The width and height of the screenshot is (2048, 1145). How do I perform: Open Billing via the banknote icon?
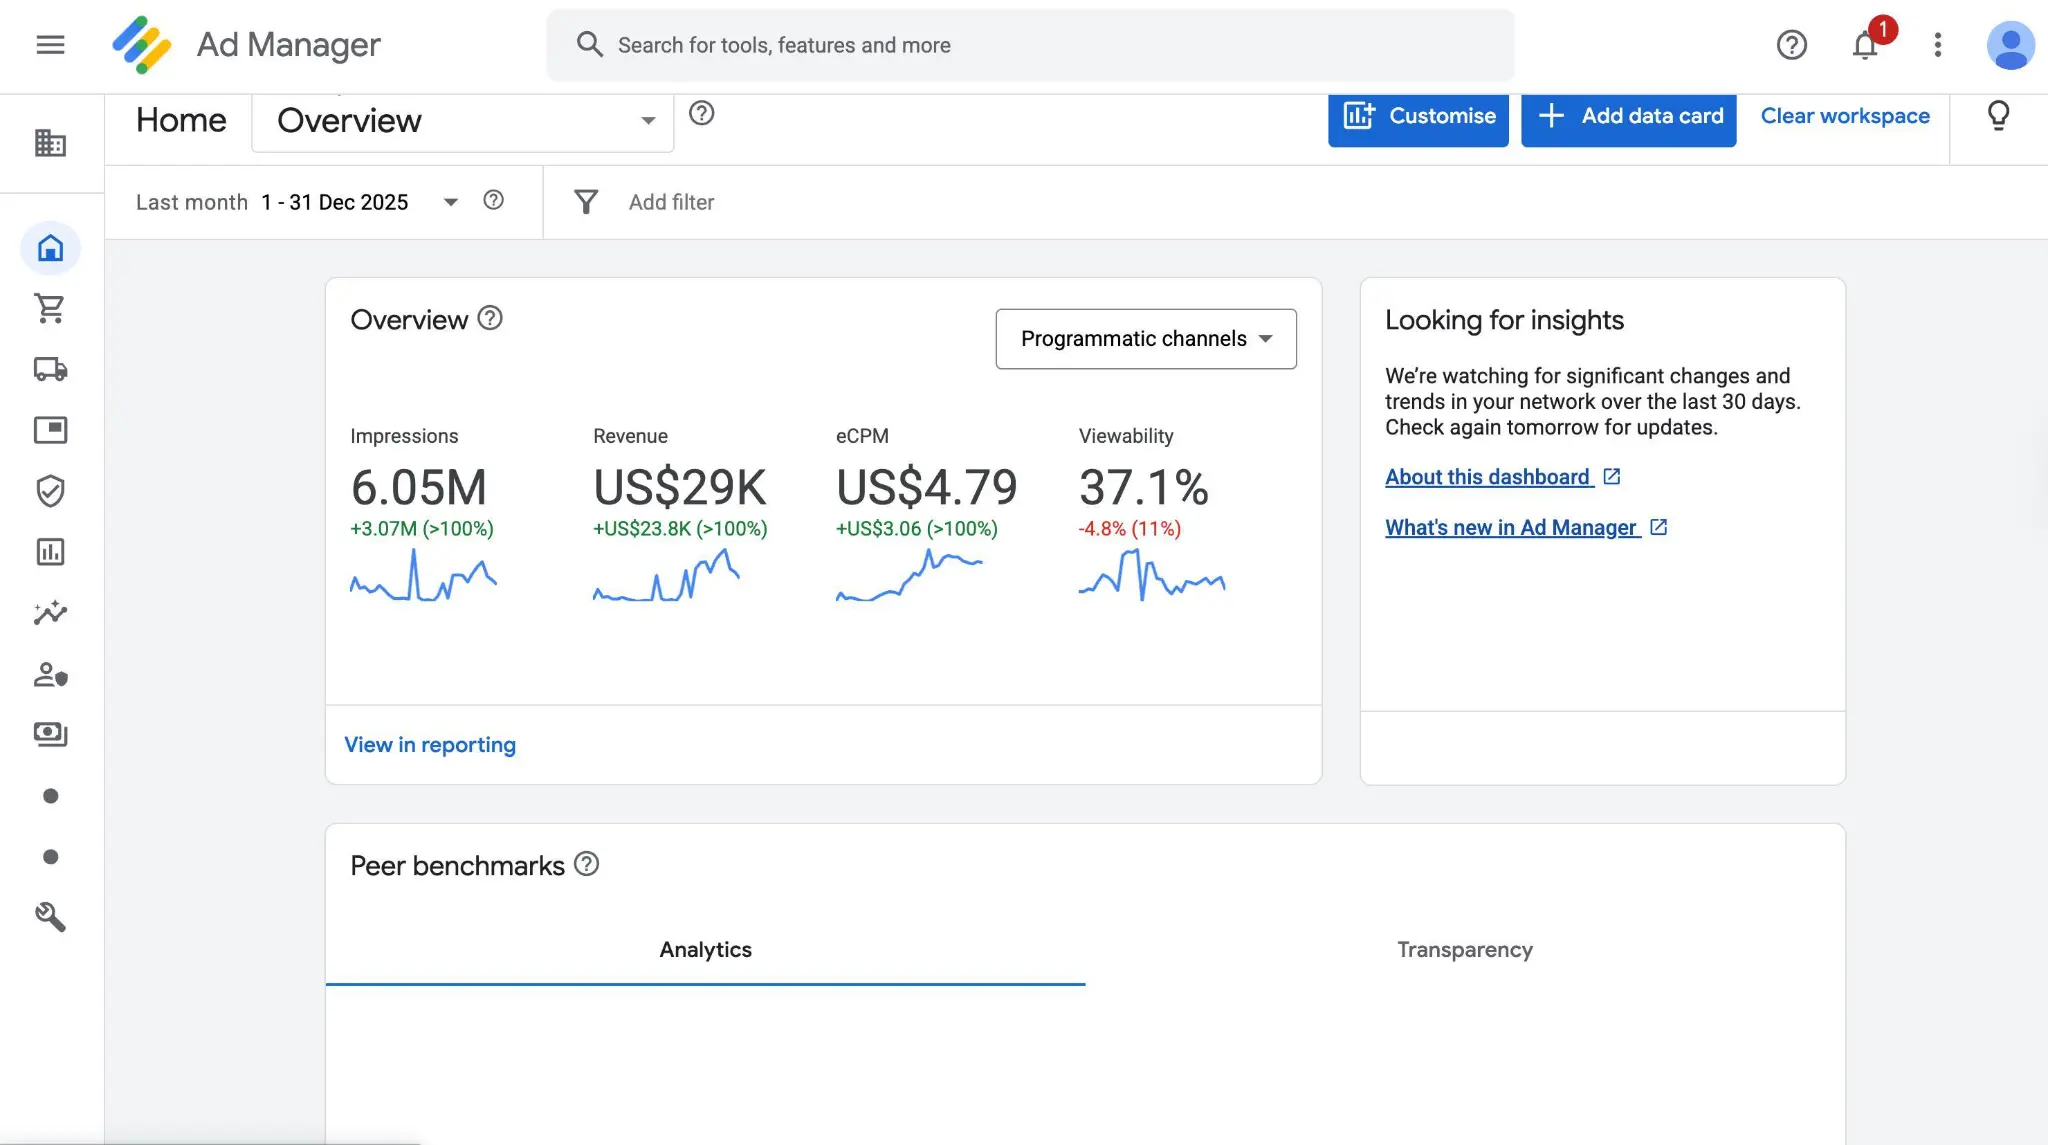tap(50, 735)
